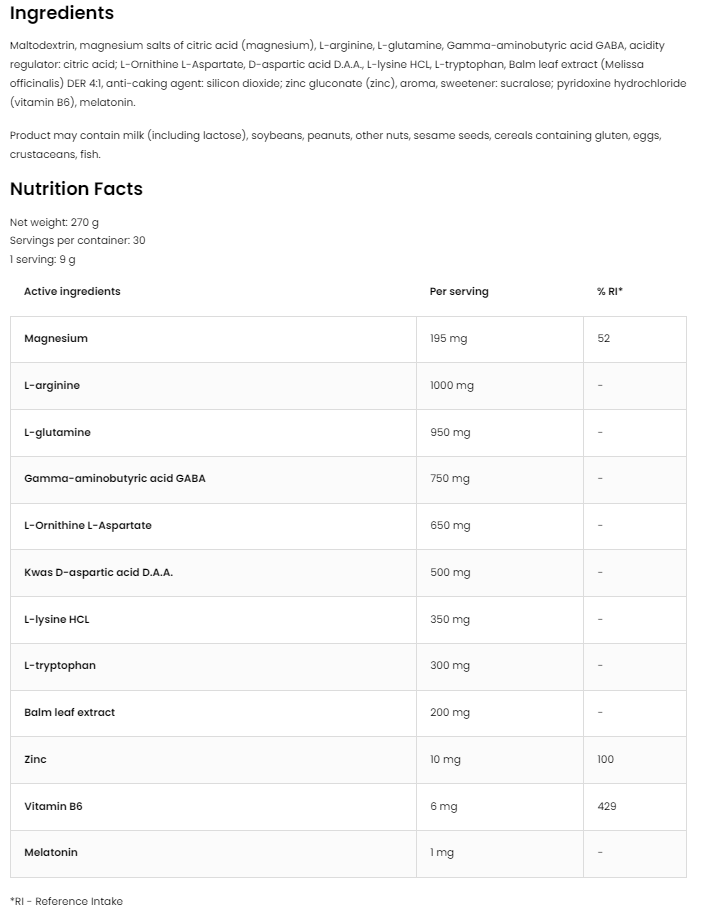Click the Balm leaf extract row

click(x=70, y=713)
